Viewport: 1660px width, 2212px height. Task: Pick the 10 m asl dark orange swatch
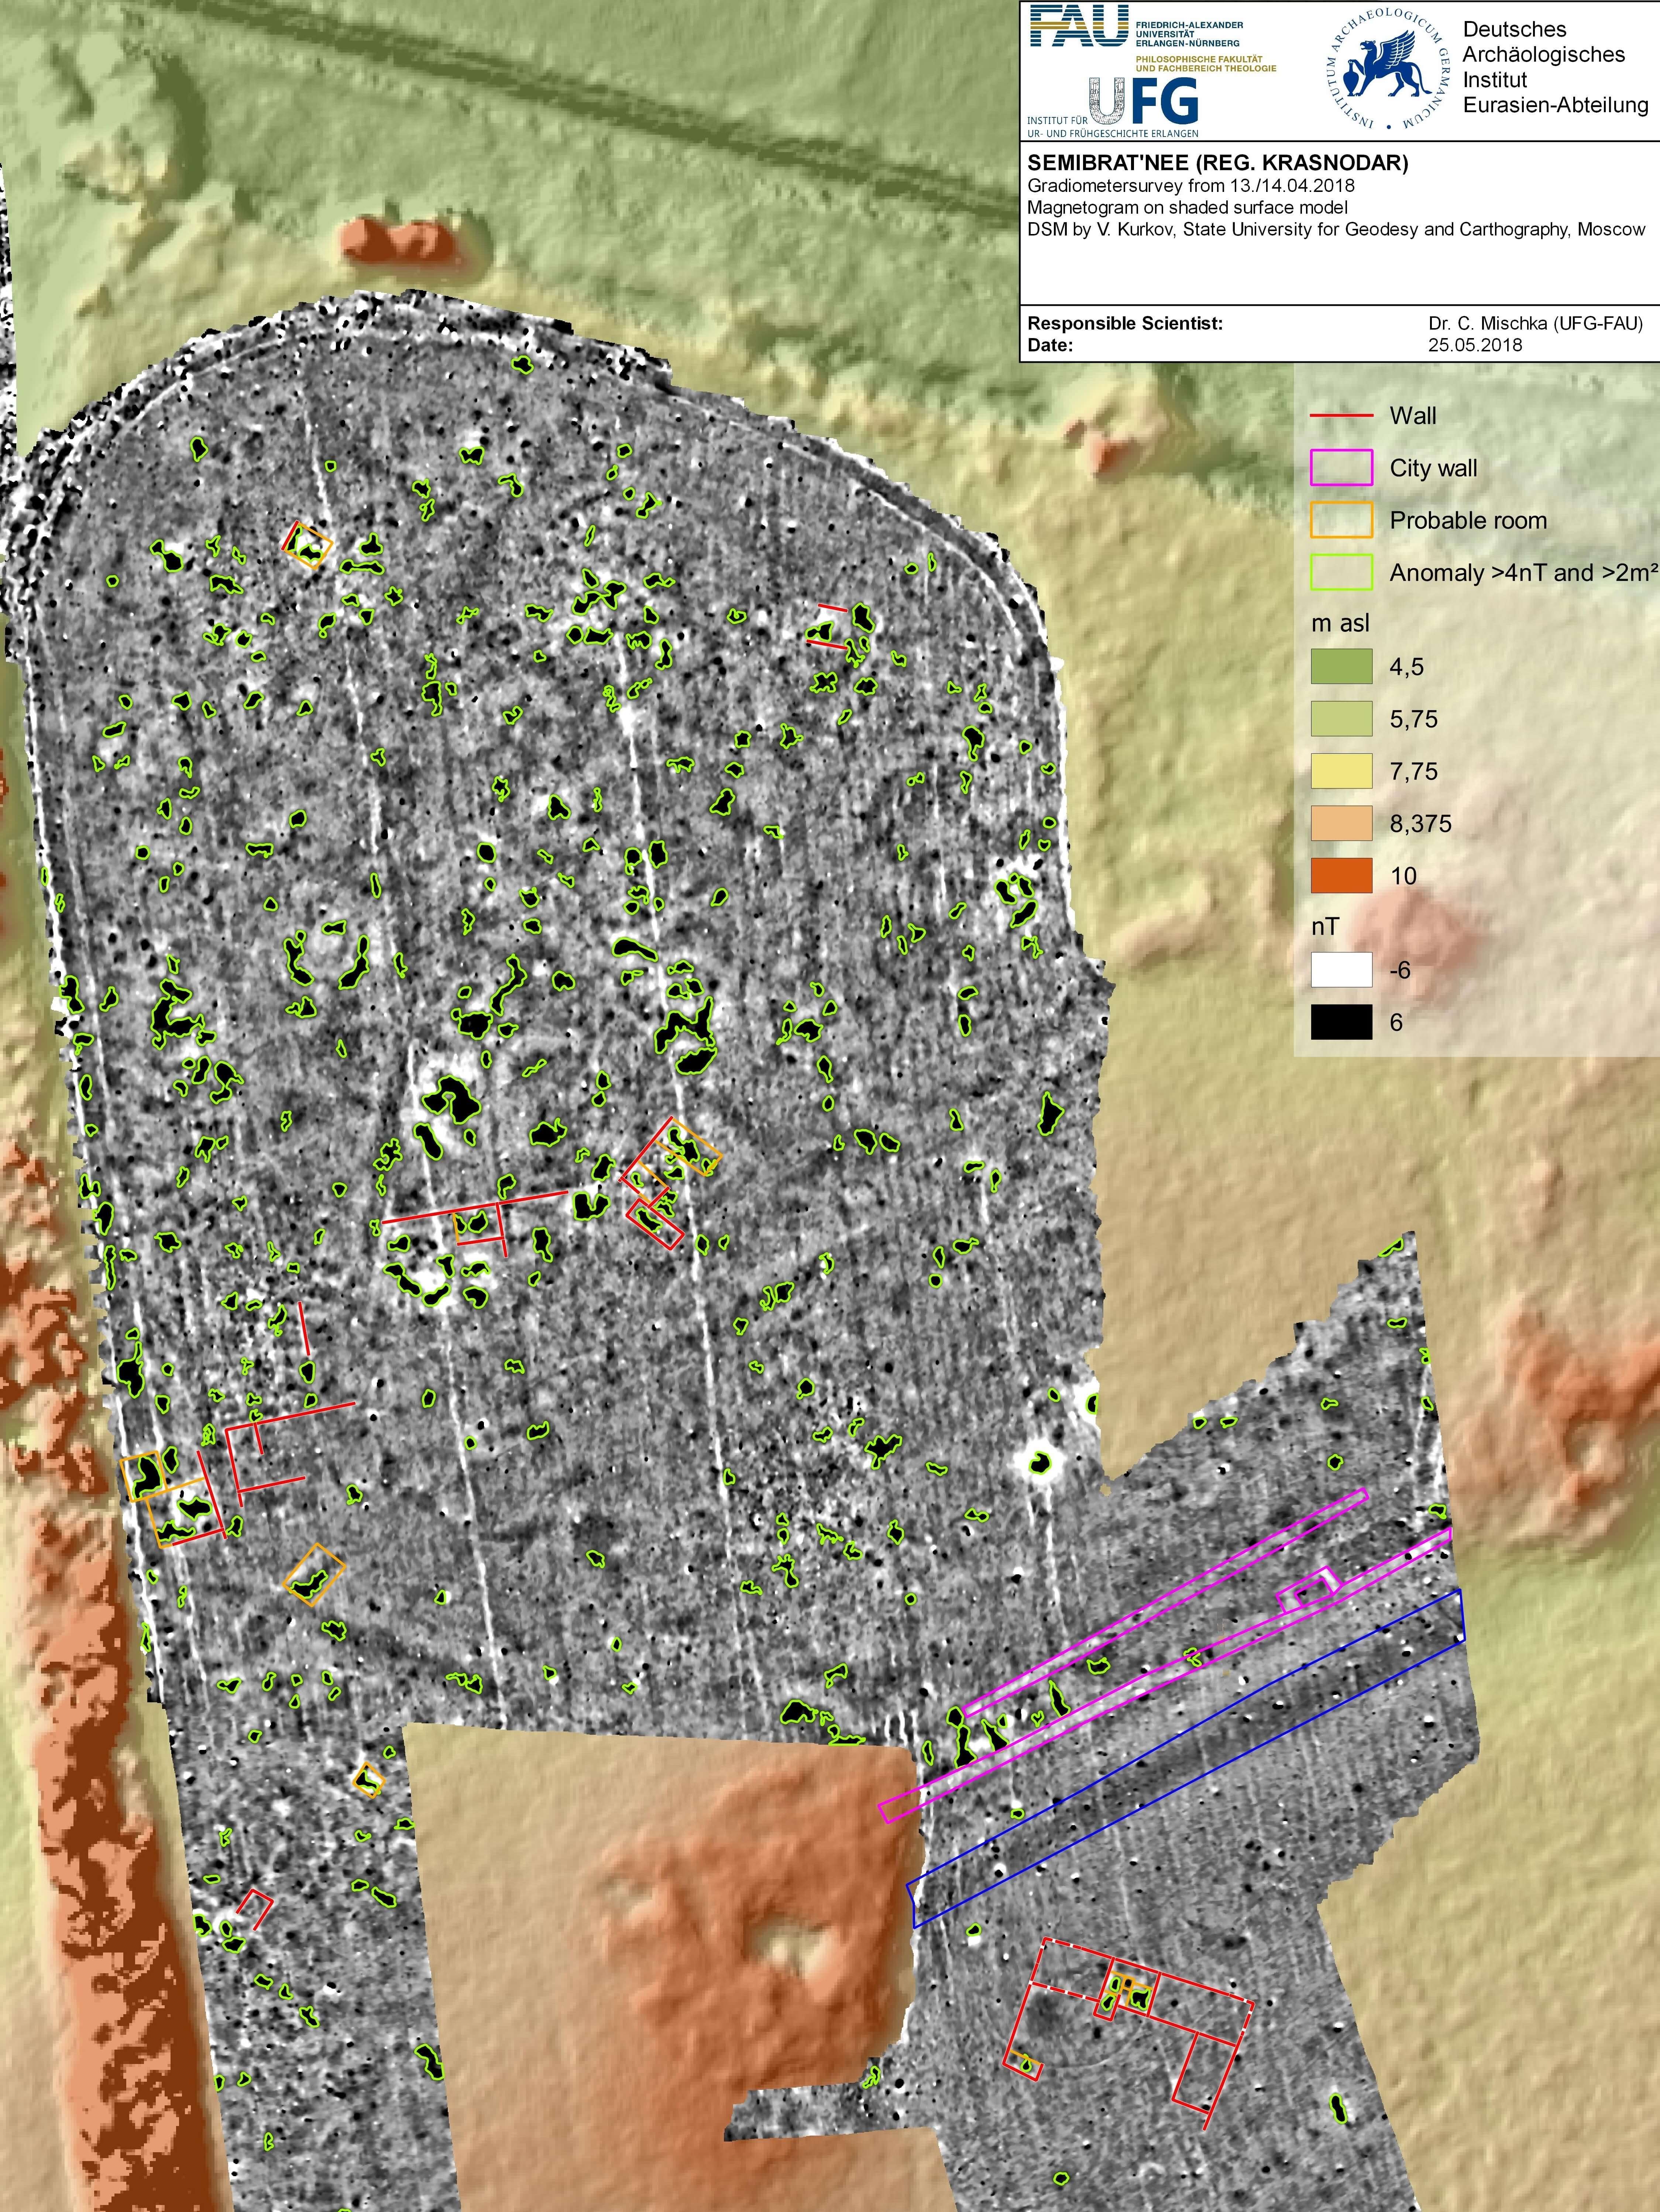coord(1341,875)
